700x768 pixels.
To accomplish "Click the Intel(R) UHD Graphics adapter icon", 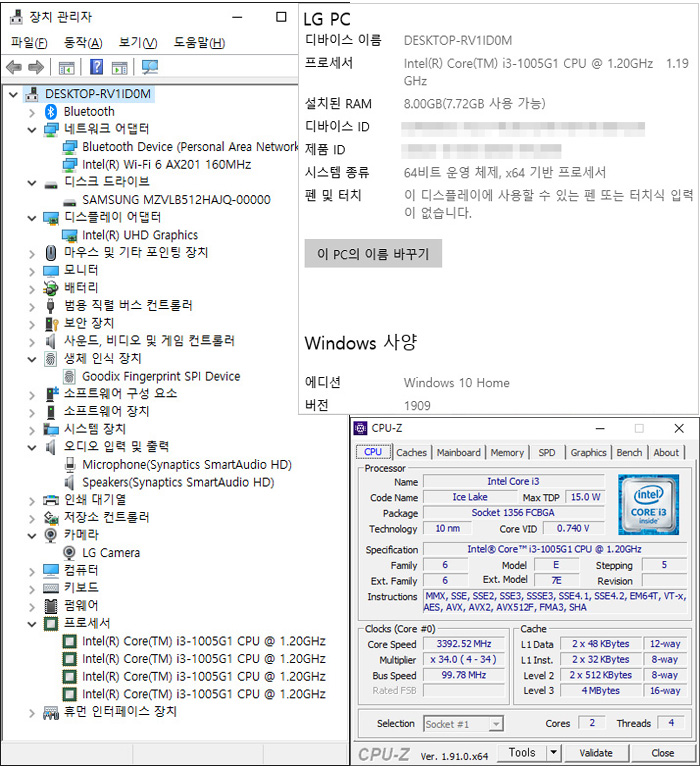I will pyautogui.click(x=70, y=236).
